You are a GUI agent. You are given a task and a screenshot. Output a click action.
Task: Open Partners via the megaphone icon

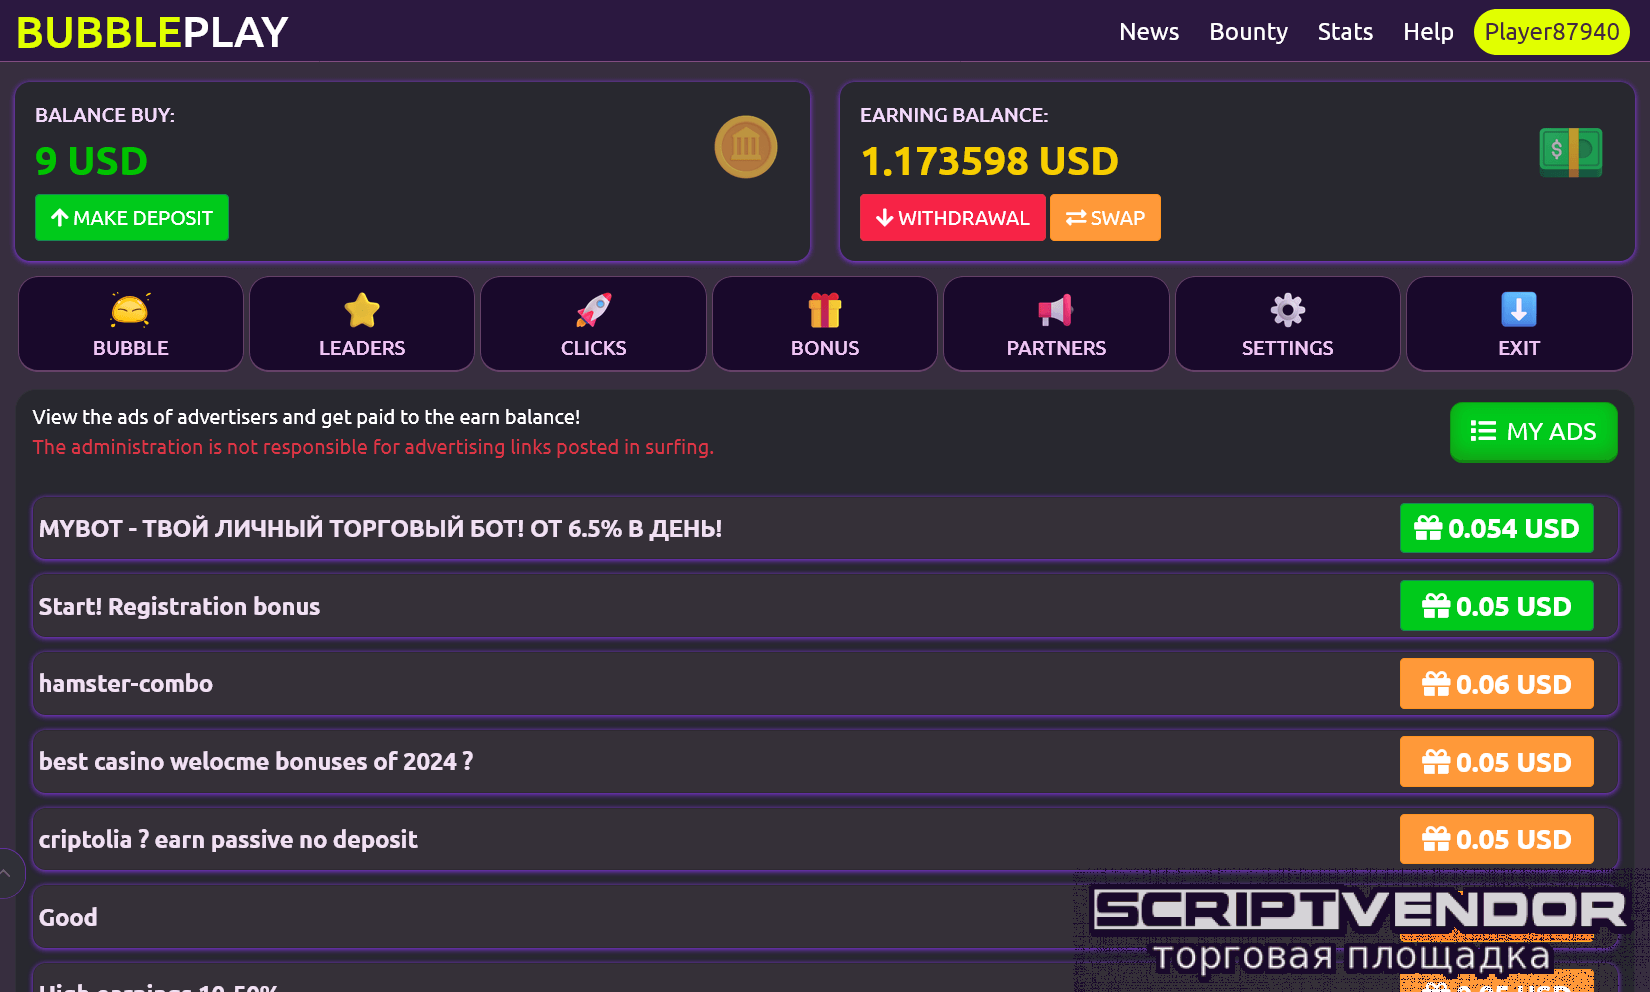(x=1056, y=311)
